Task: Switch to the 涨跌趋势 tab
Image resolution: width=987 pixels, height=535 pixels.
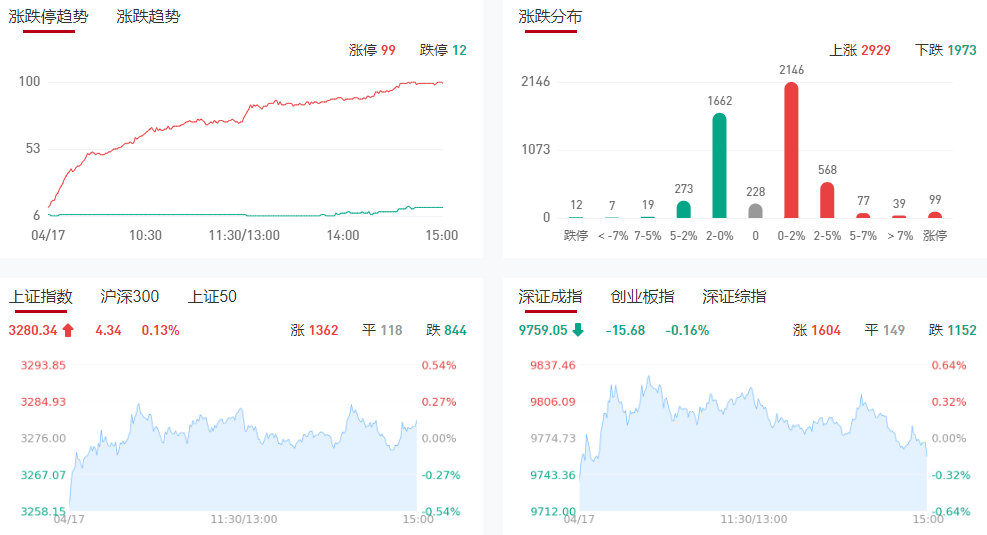Action: click(148, 17)
